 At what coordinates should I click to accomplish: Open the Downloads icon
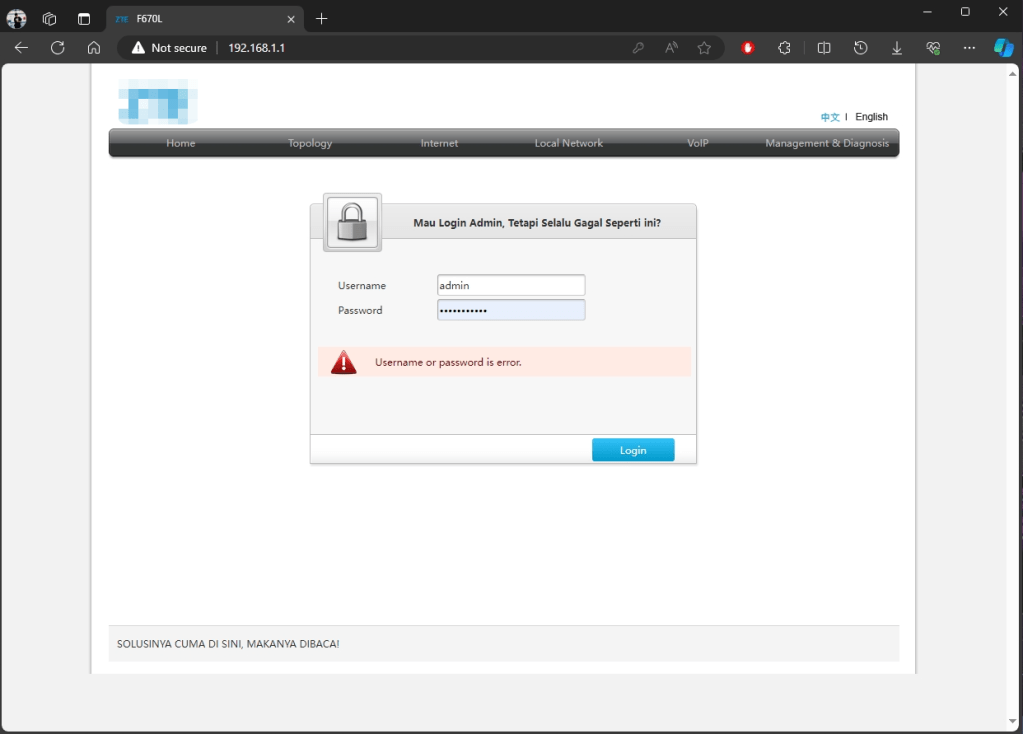pos(896,47)
